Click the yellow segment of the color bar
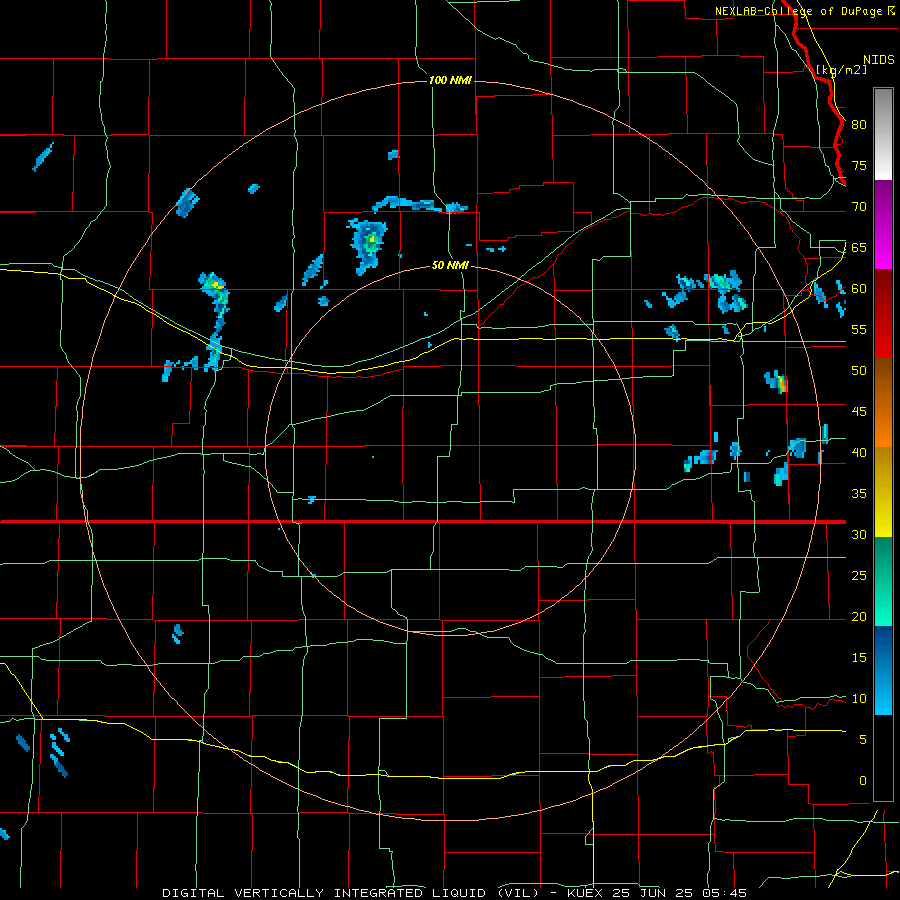This screenshot has height=900, width=900. pyautogui.click(x=883, y=492)
